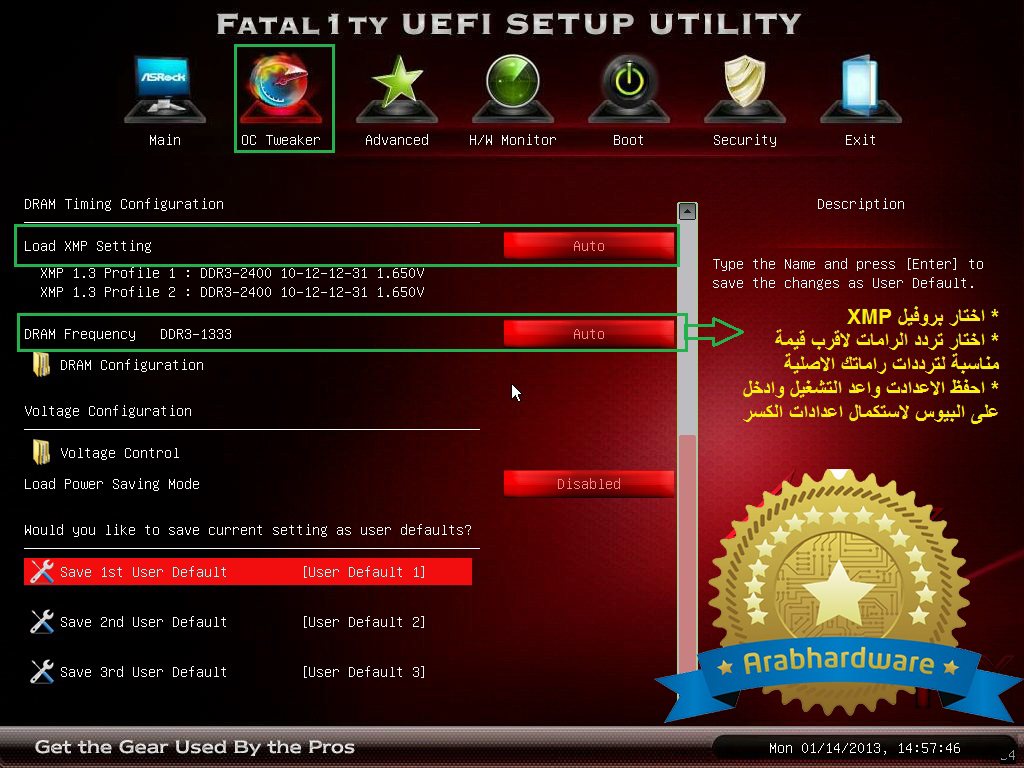1024x768 pixels.
Task: Switch to the H/W Monitor tab label
Action: click(513, 140)
